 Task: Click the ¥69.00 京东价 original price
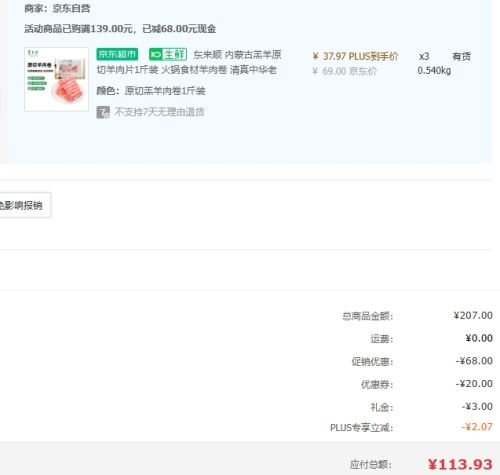(344, 71)
